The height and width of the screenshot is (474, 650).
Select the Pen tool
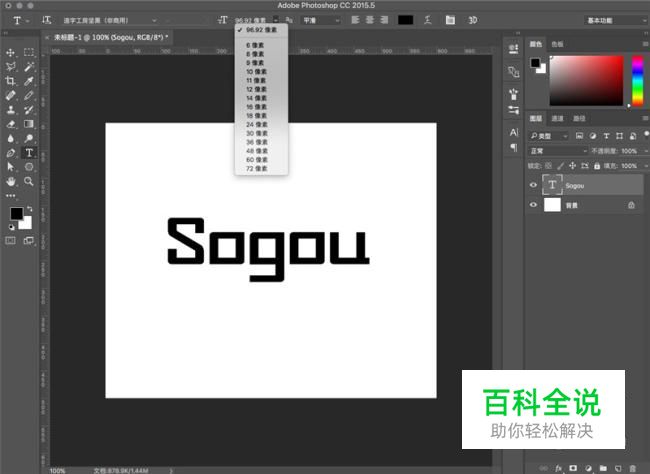tap(10, 153)
